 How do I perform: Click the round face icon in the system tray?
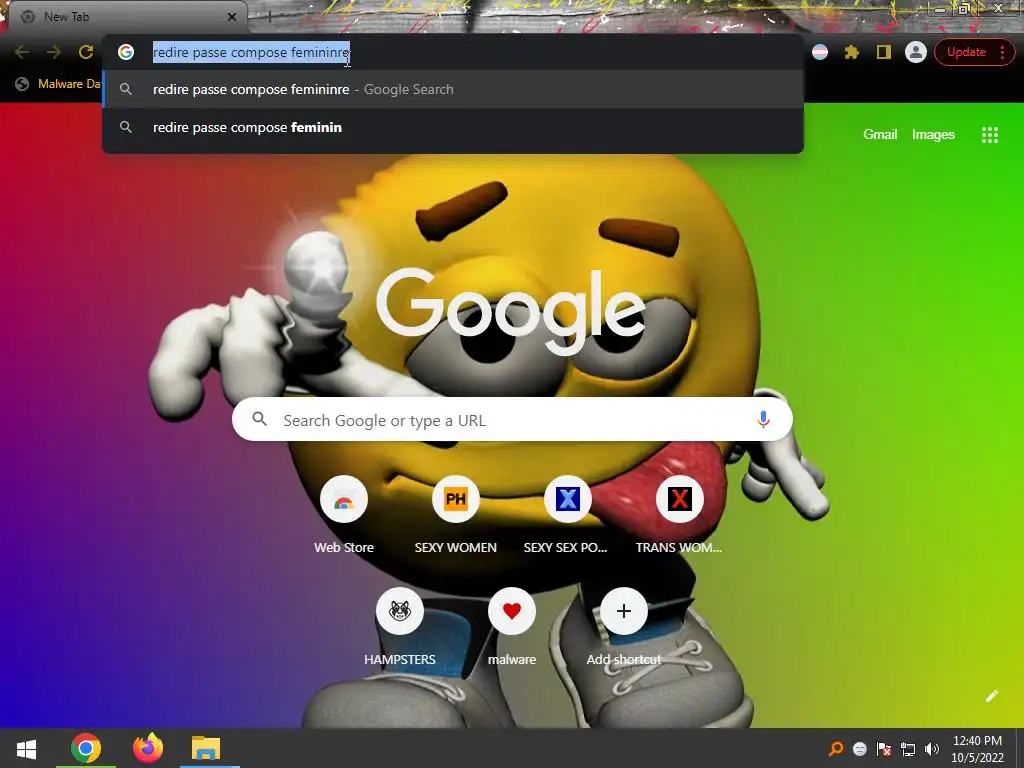coord(860,750)
